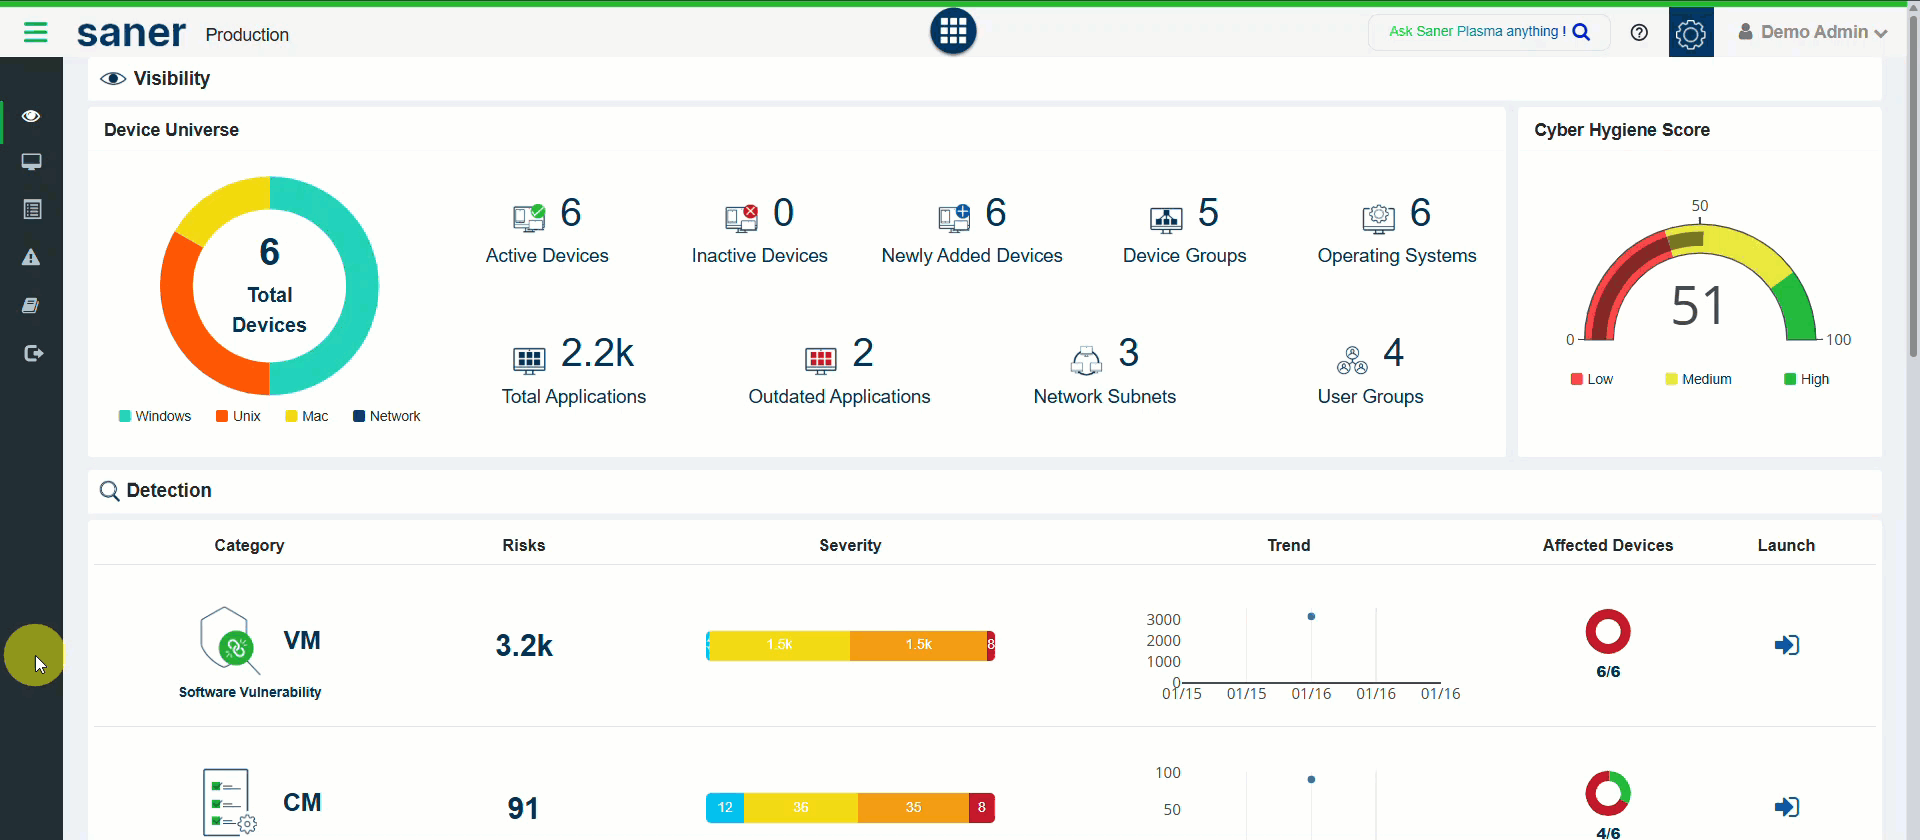Launch the Software Vulnerability module

[1786, 645]
